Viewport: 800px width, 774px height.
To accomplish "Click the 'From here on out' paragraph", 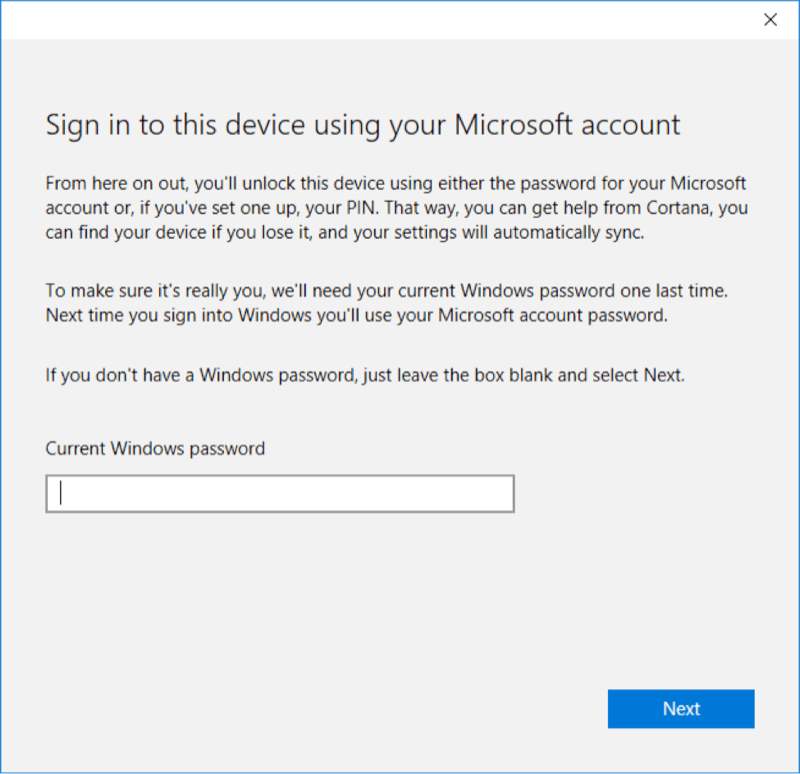I will click(x=396, y=208).
